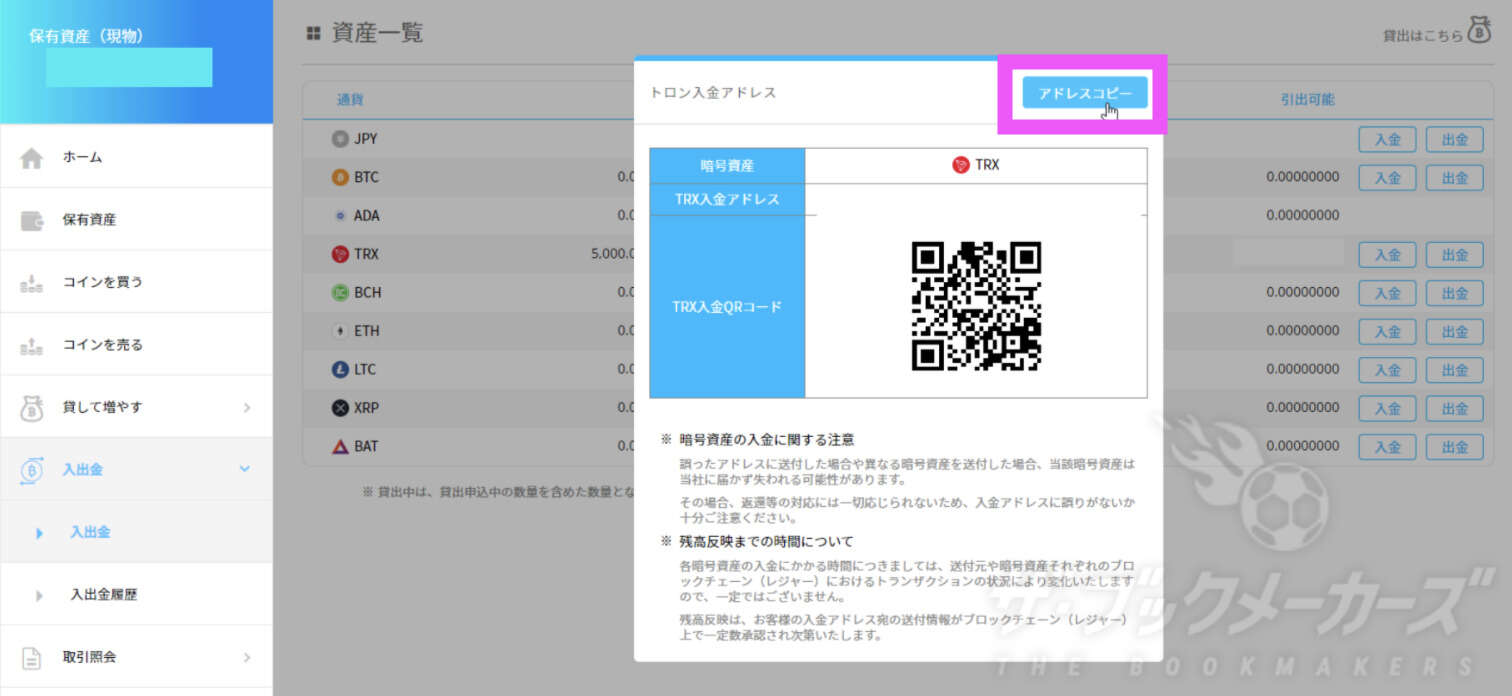The image size is (1512, 696).
Task: Click 入金 button in ETH row
Action: [x=1387, y=332]
